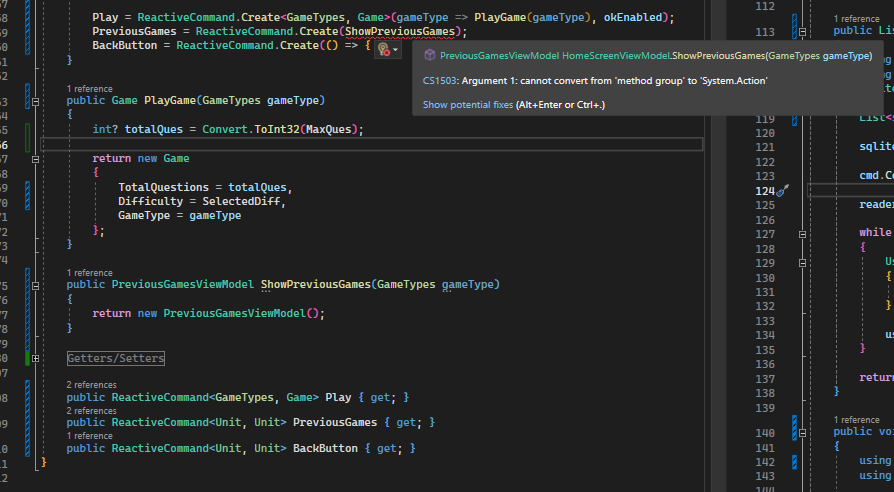Click the ShowPreviousGames method name in its declaration

tap(316, 284)
